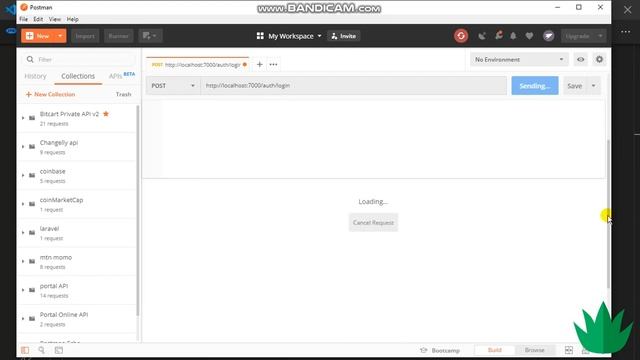Click the New button
The height and width of the screenshot is (360, 640).
click(x=38, y=36)
